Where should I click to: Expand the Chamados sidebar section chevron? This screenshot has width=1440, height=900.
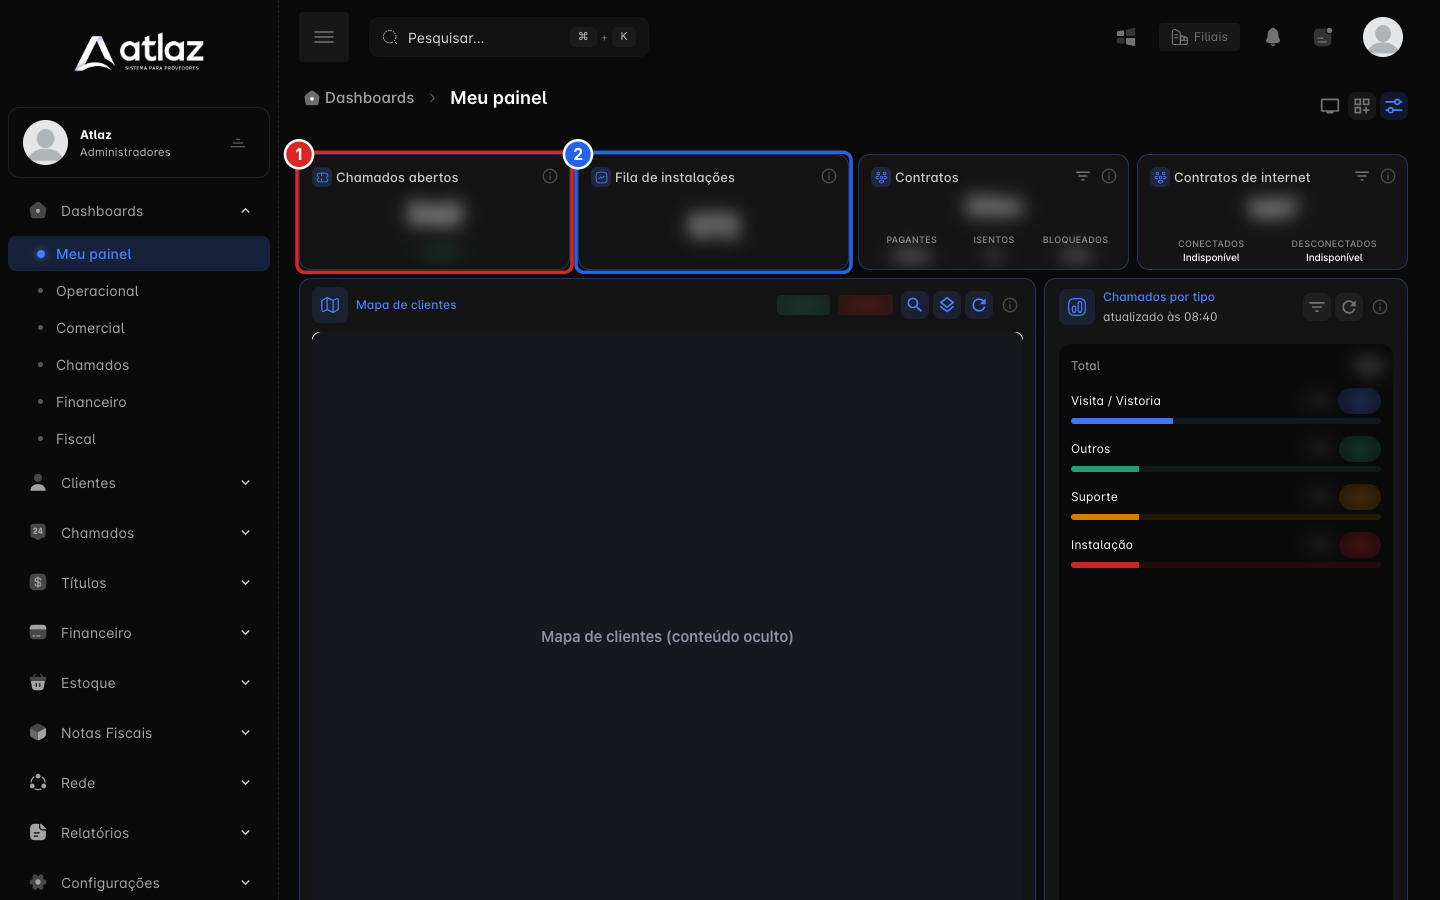click(x=246, y=533)
